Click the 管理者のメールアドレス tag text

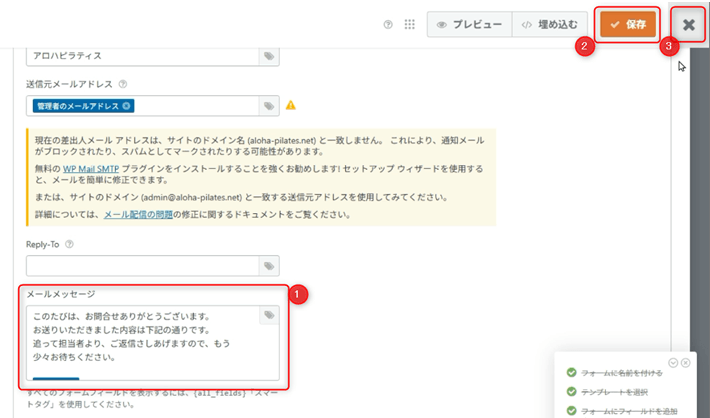tap(78, 106)
